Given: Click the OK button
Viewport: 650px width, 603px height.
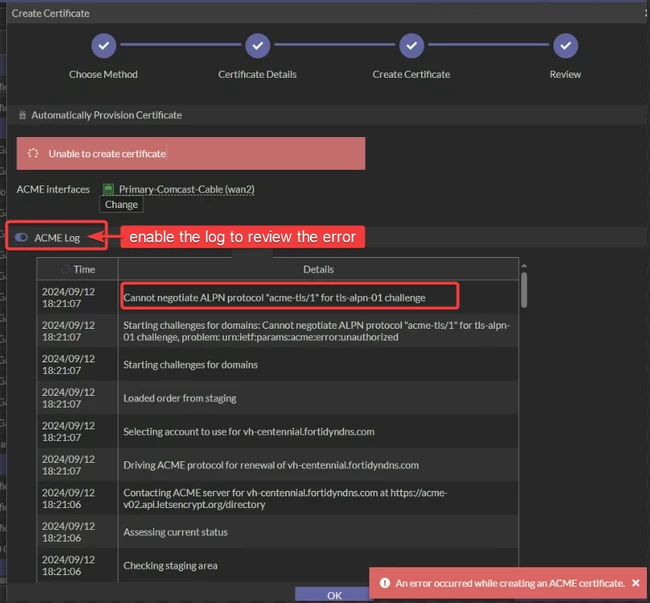Looking at the screenshot, I should click(x=334, y=595).
